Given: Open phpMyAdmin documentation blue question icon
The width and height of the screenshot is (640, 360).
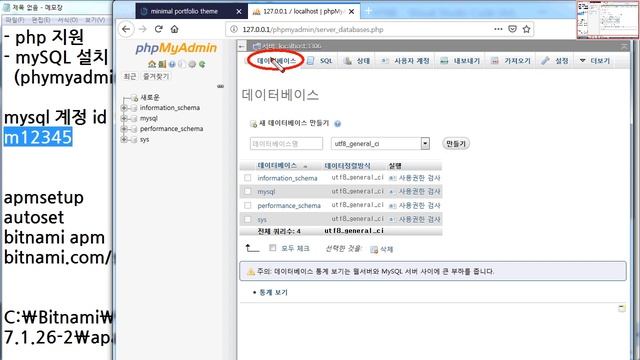Looking at the screenshot, I should point(172,64).
